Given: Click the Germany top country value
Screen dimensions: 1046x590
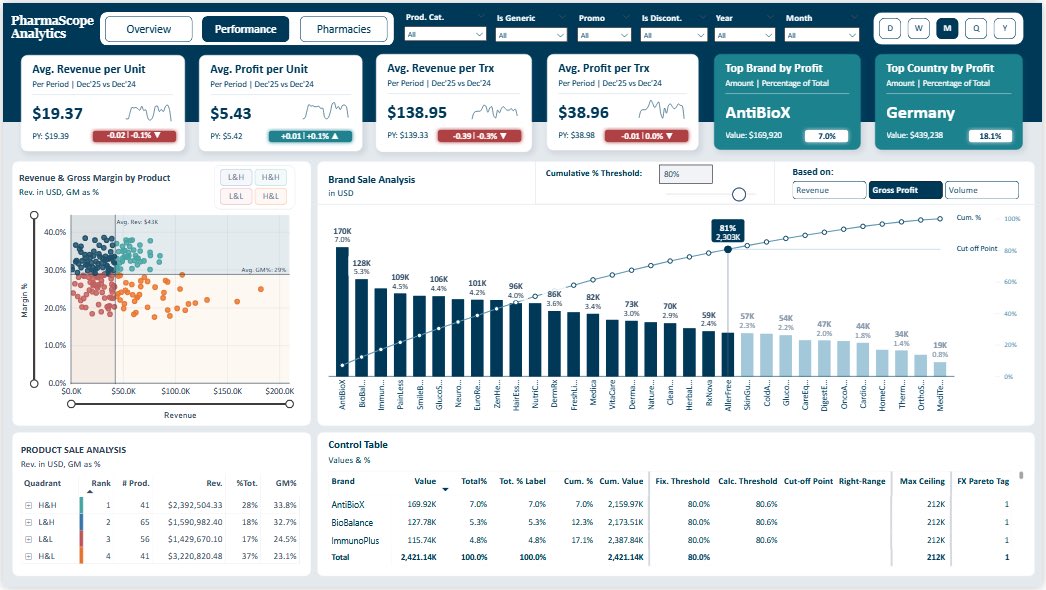Looking at the screenshot, I should click(920, 113).
